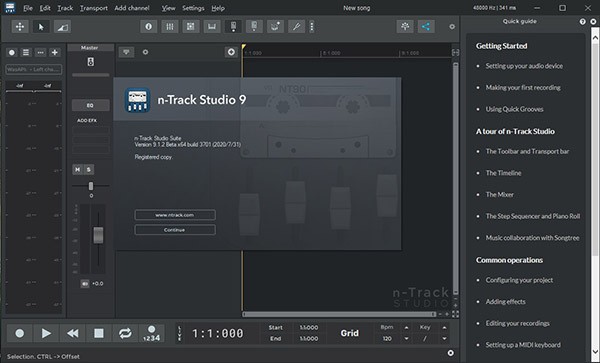Adjust the Master pan slider
This screenshot has width=600, height=363.
pos(91,186)
